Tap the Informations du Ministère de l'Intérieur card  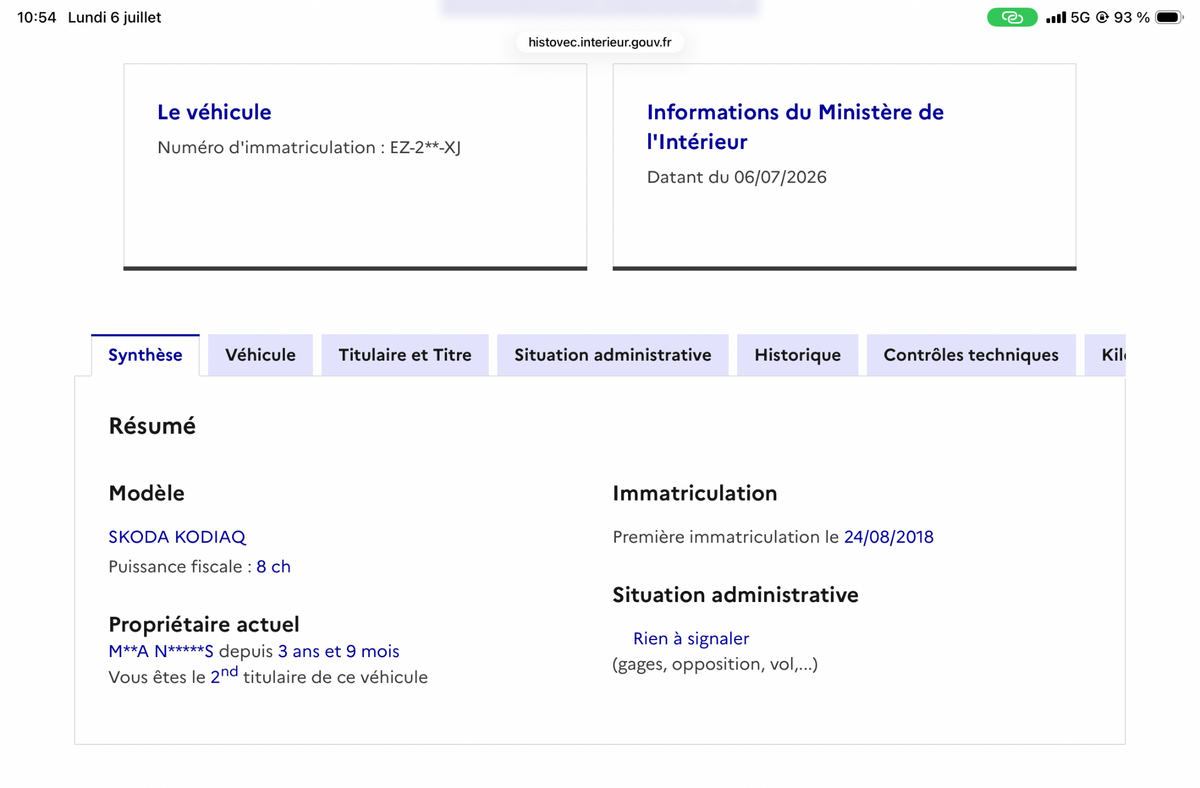click(844, 166)
